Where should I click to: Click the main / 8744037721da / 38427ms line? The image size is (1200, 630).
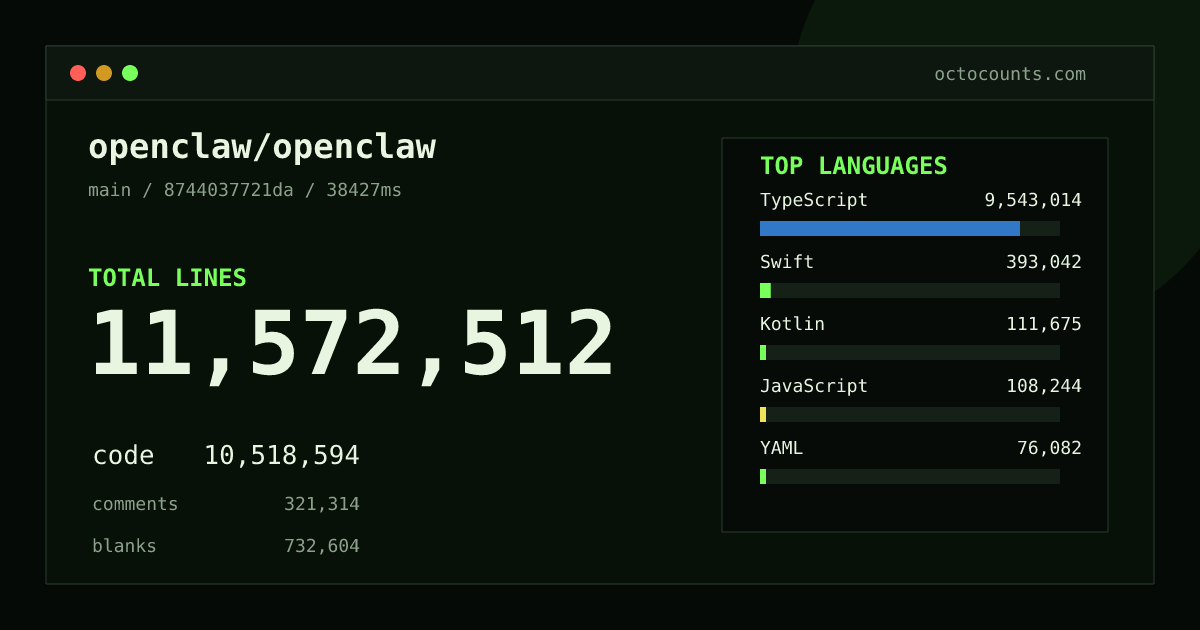click(x=245, y=190)
